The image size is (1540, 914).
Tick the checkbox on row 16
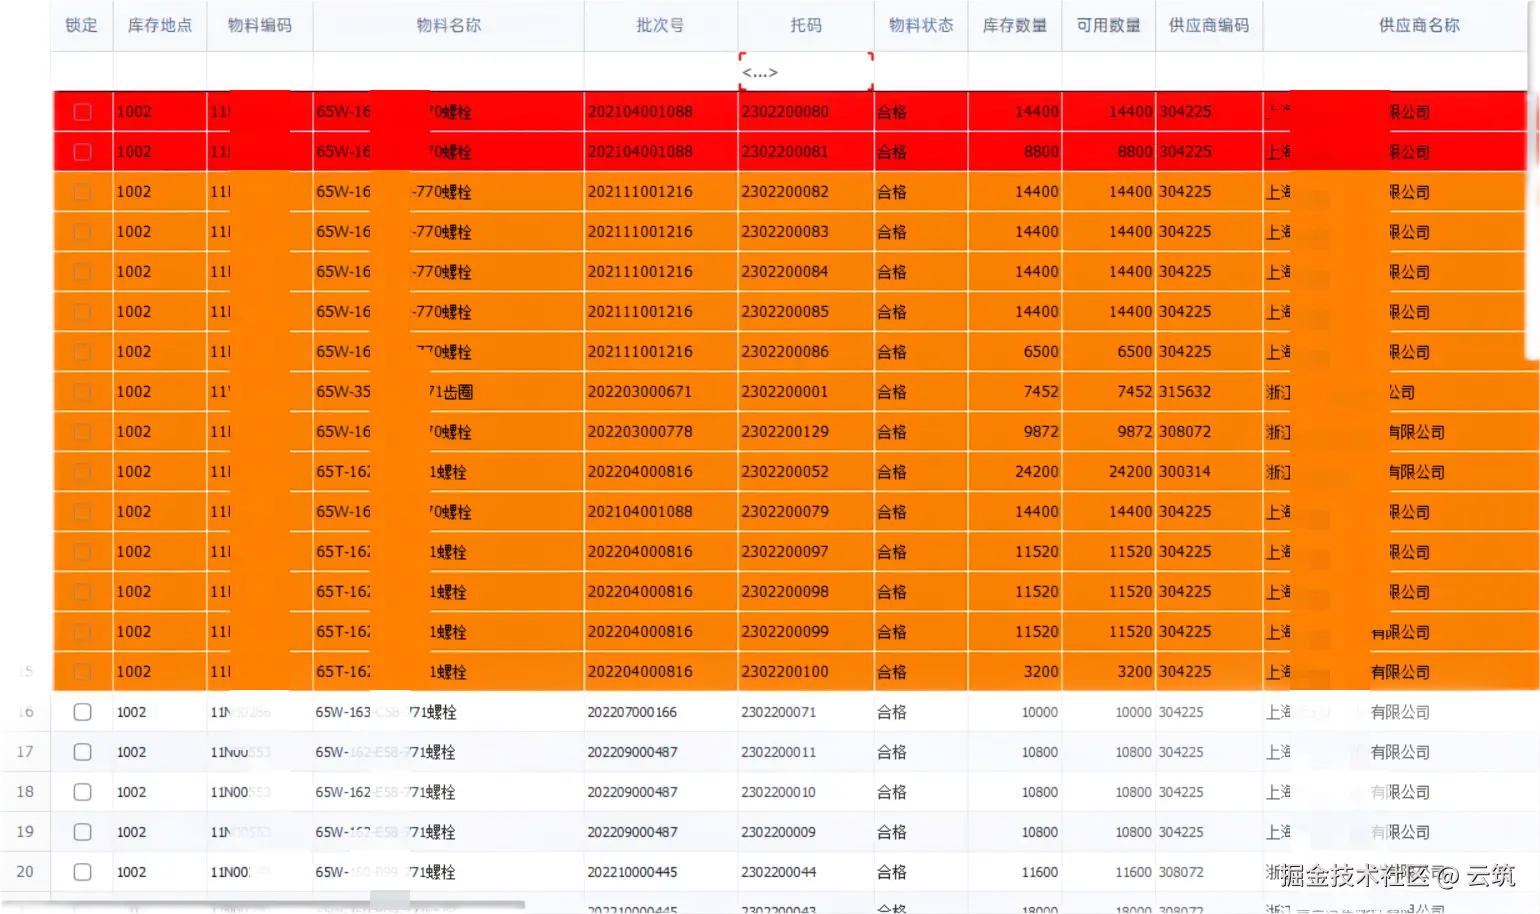tap(83, 711)
